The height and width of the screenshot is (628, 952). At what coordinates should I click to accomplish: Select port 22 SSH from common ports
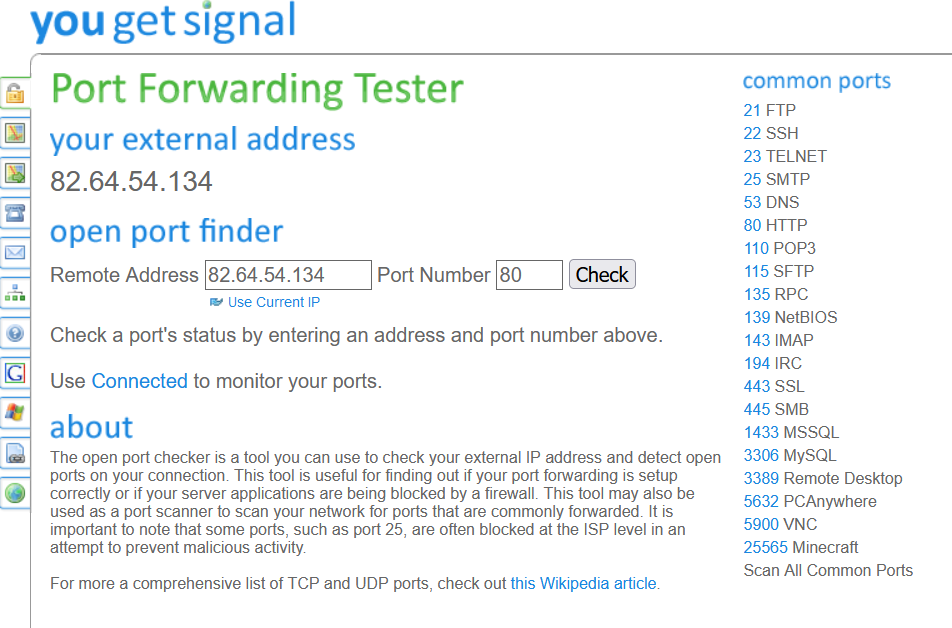771,133
